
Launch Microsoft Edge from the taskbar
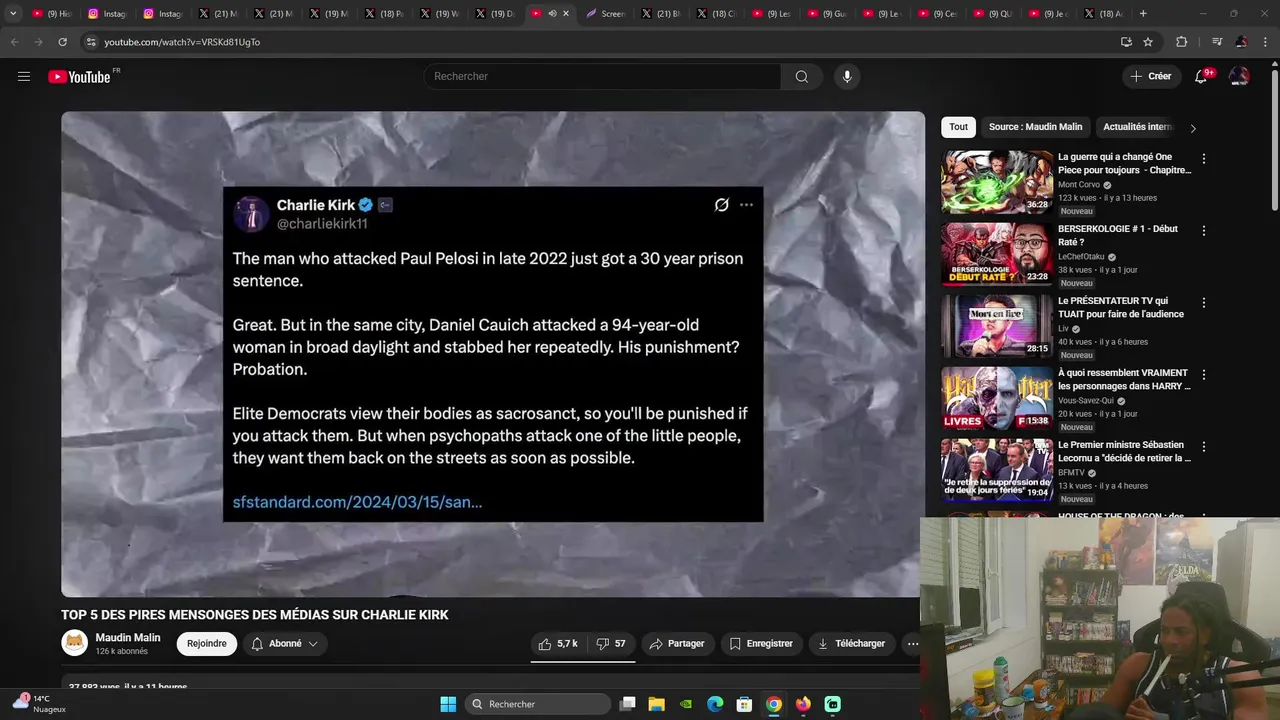click(x=715, y=704)
